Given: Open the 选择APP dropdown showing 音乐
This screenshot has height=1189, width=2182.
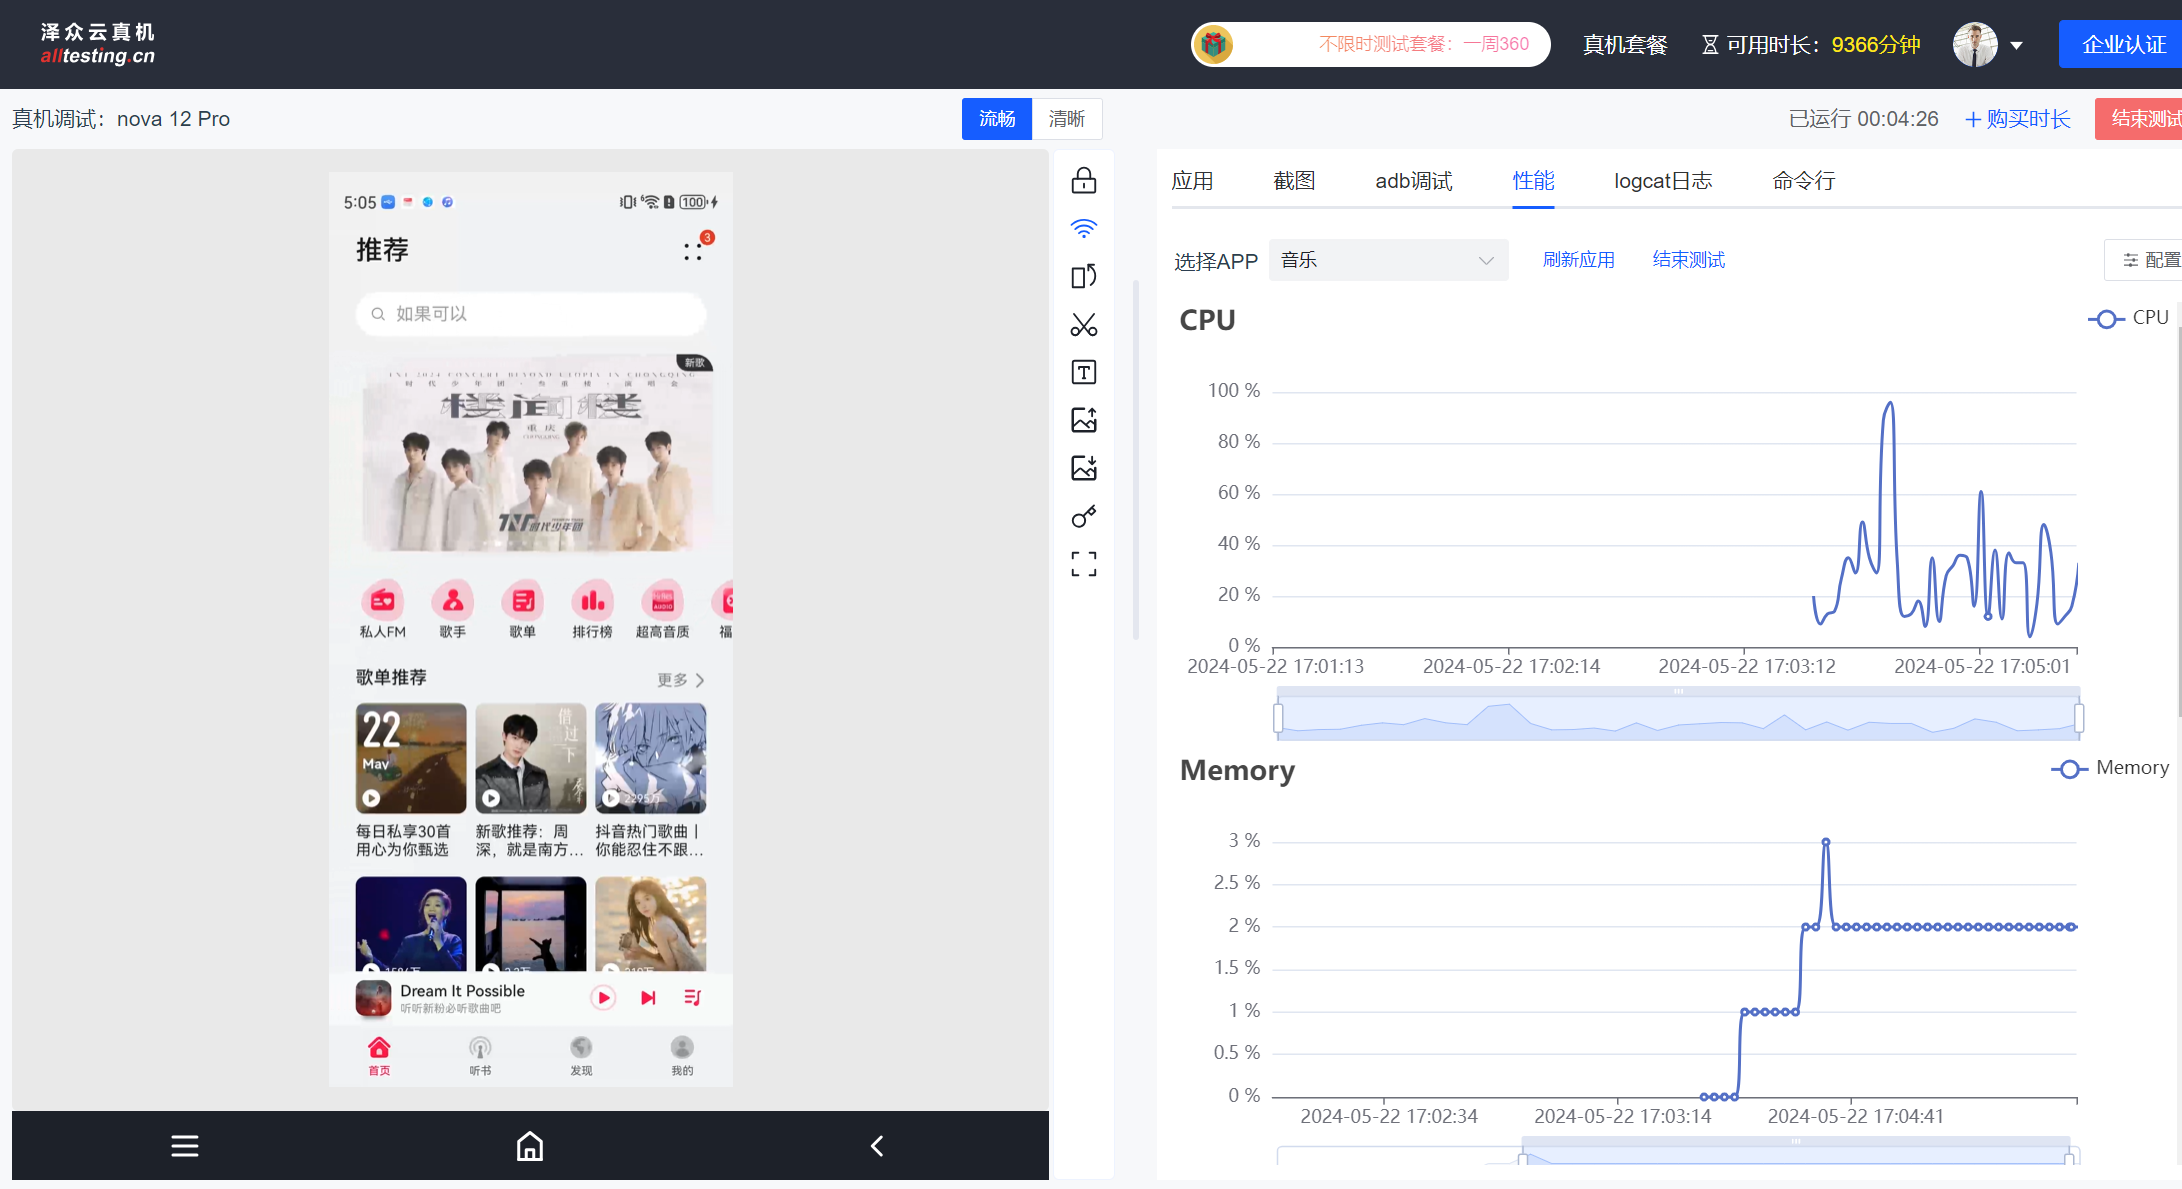Looking at the screenshot, I should pos(1387,260).
